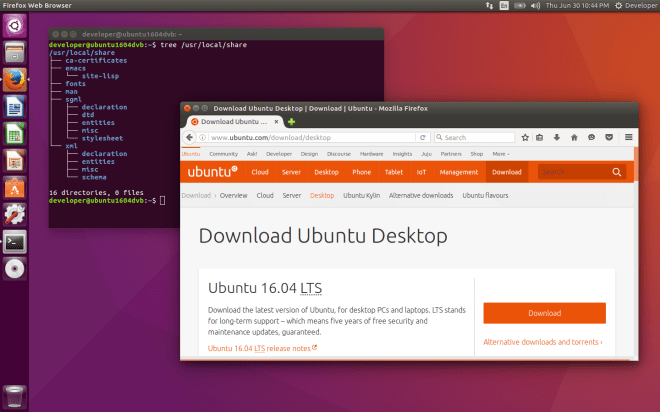Click the Firefox back button

(x=189, y=137)
